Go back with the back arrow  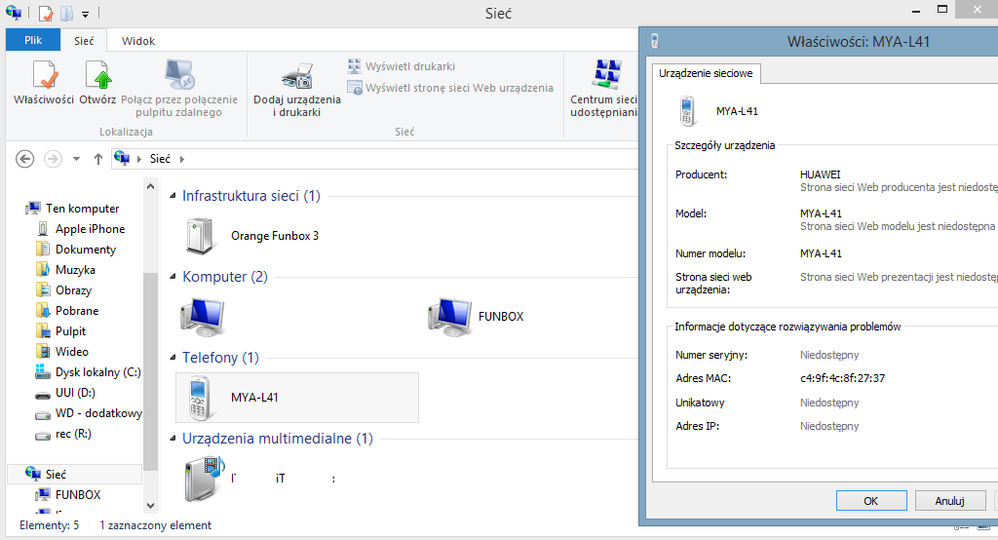coord(25,159)
